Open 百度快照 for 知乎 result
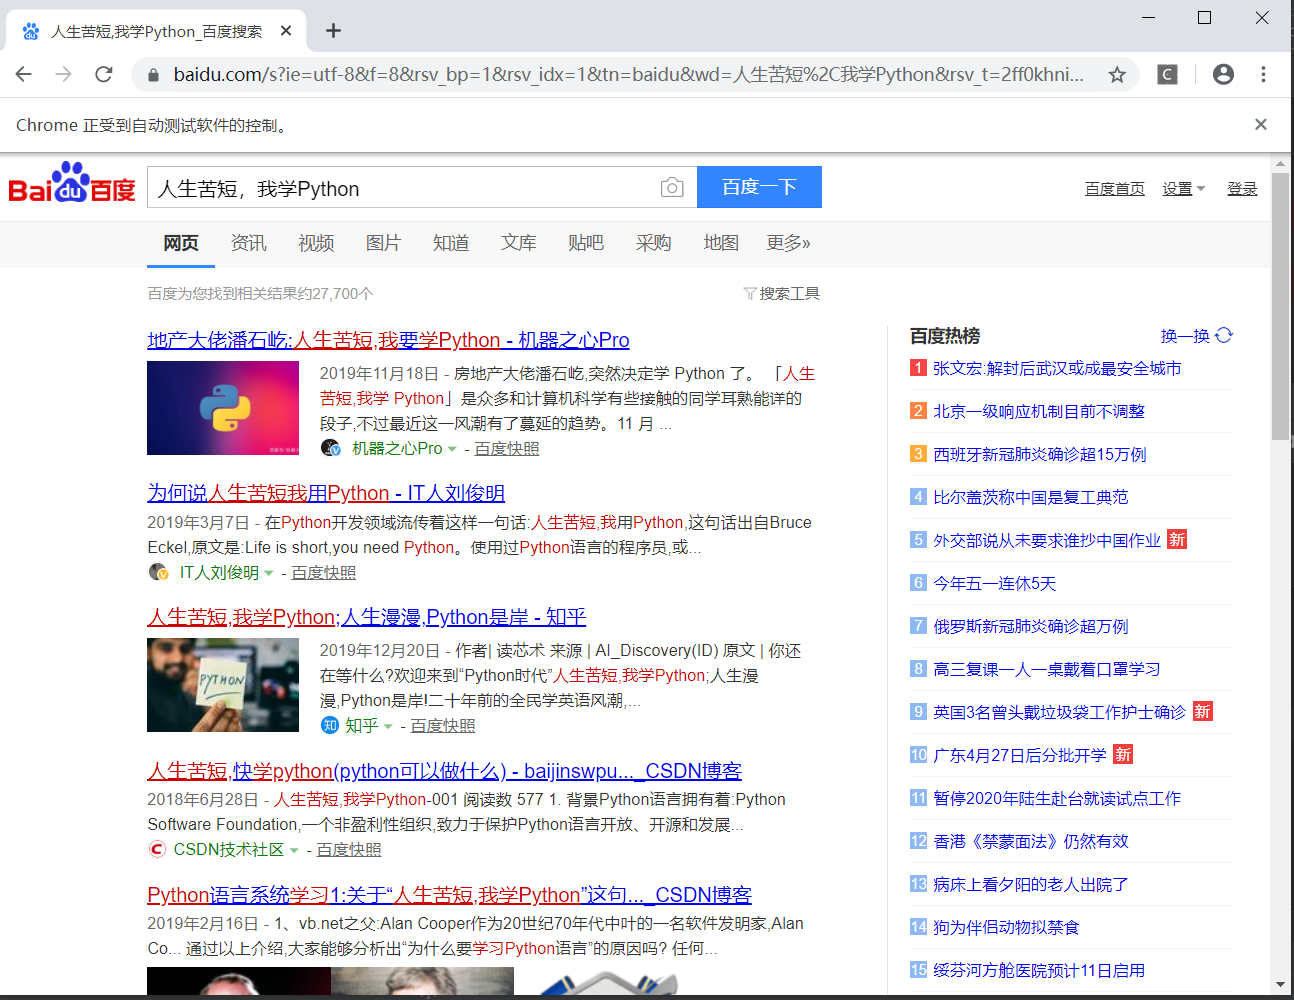1294x1000 pixels. (x=443, y=726)
